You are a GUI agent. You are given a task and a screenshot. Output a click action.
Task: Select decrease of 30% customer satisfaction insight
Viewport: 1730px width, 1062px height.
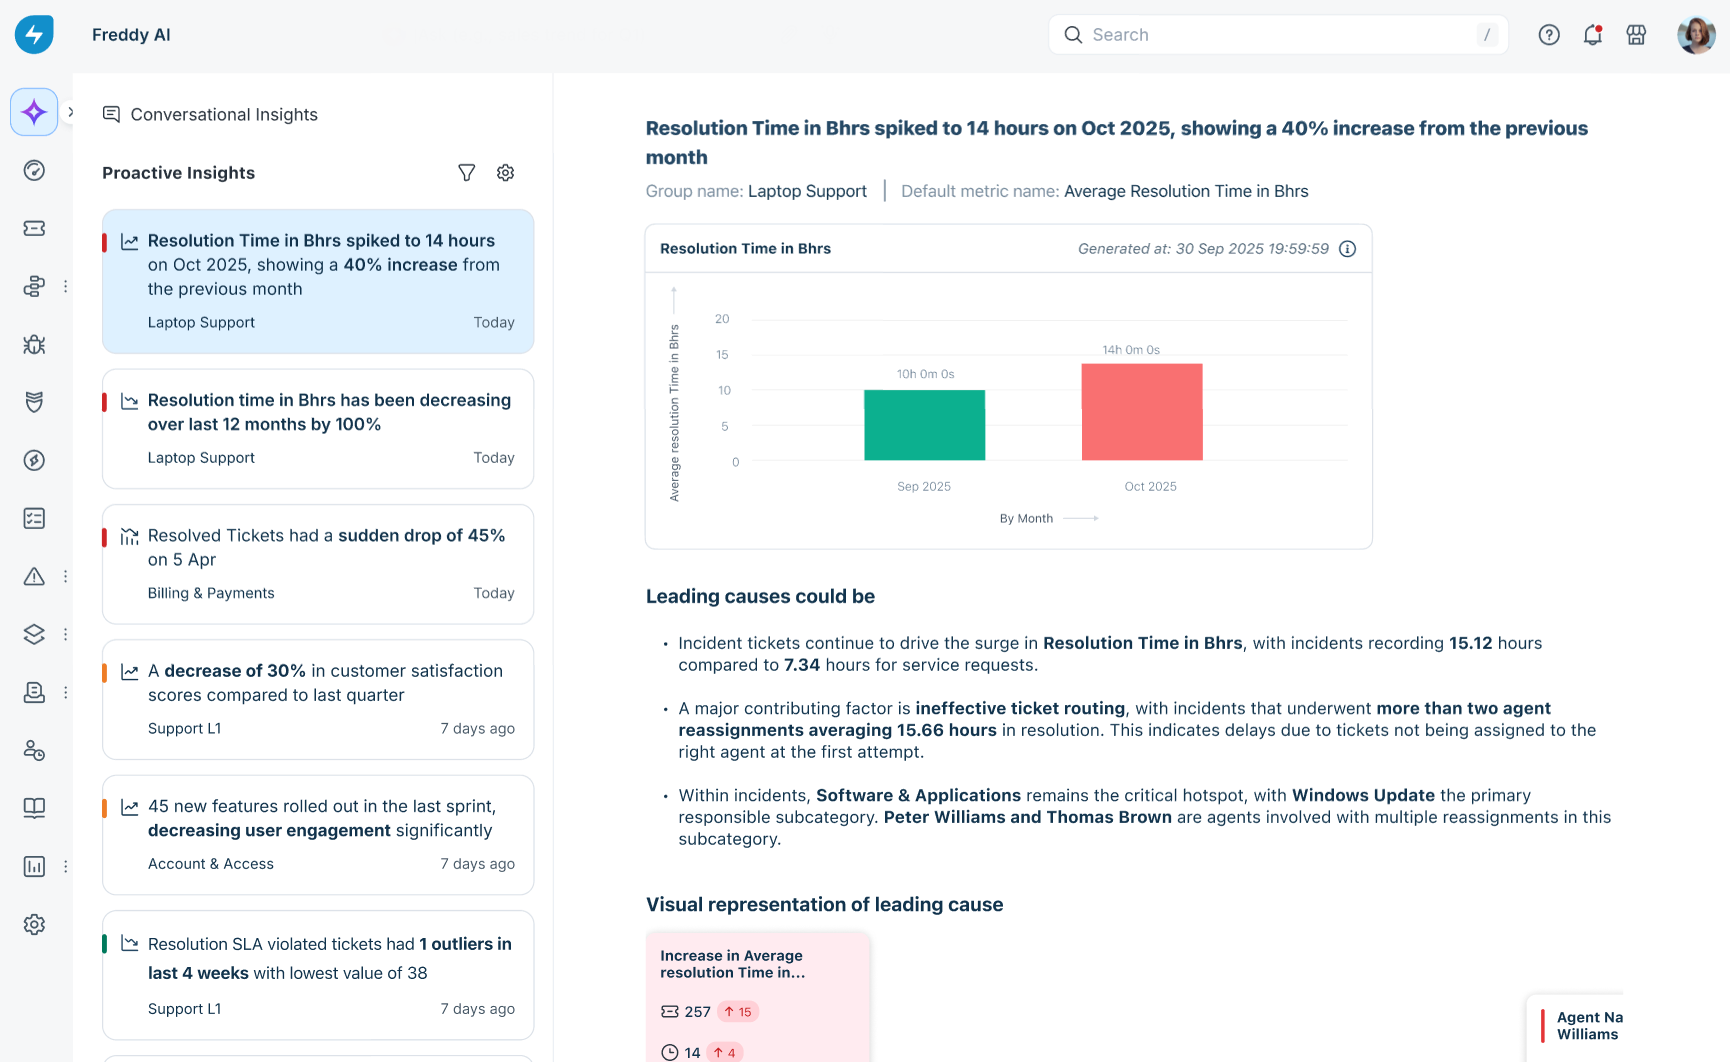pos(318,699)
